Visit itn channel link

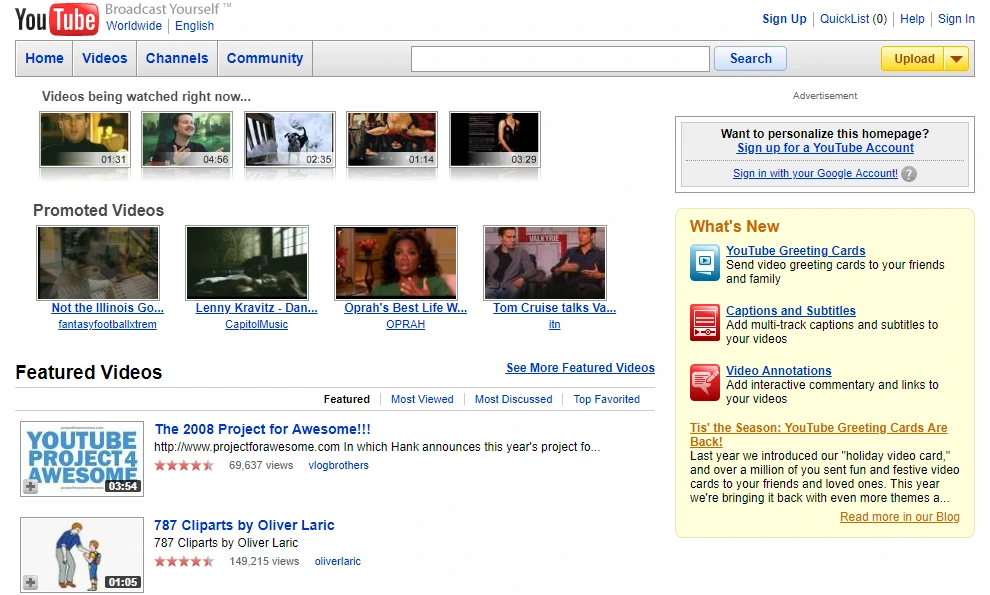click(x=554, y=324)
